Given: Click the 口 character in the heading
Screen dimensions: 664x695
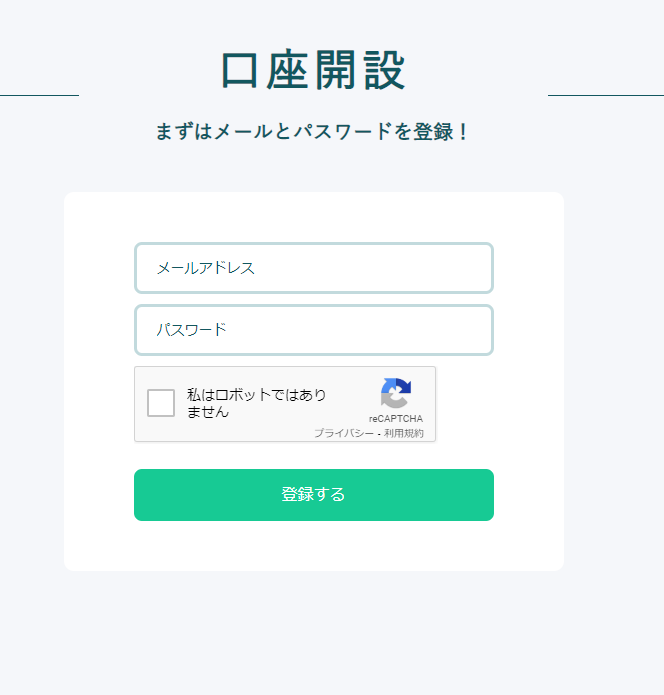Looking at the screenshot, I should coord(241,72).
